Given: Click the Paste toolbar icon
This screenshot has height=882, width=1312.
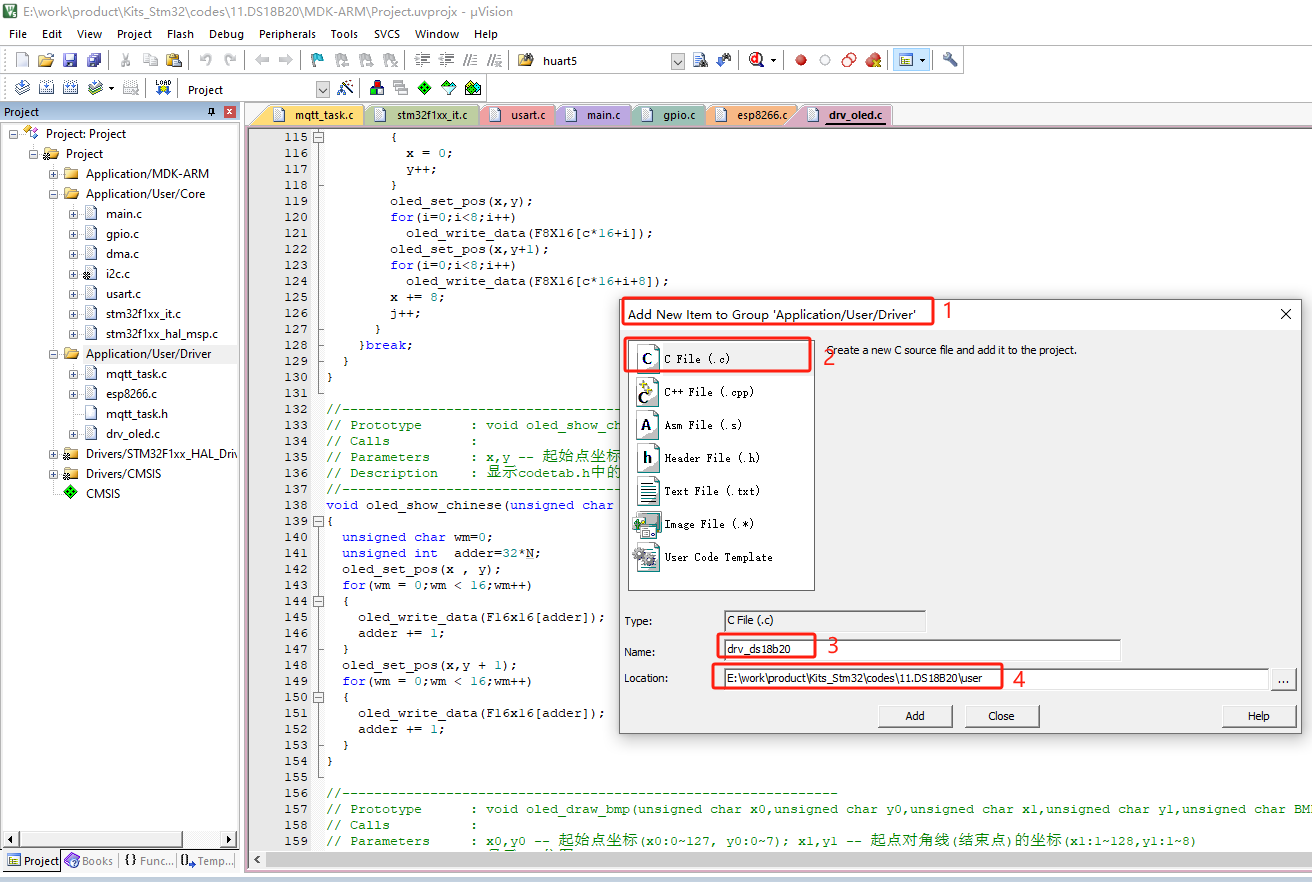Looking at the screenshot, I should 174,60.
